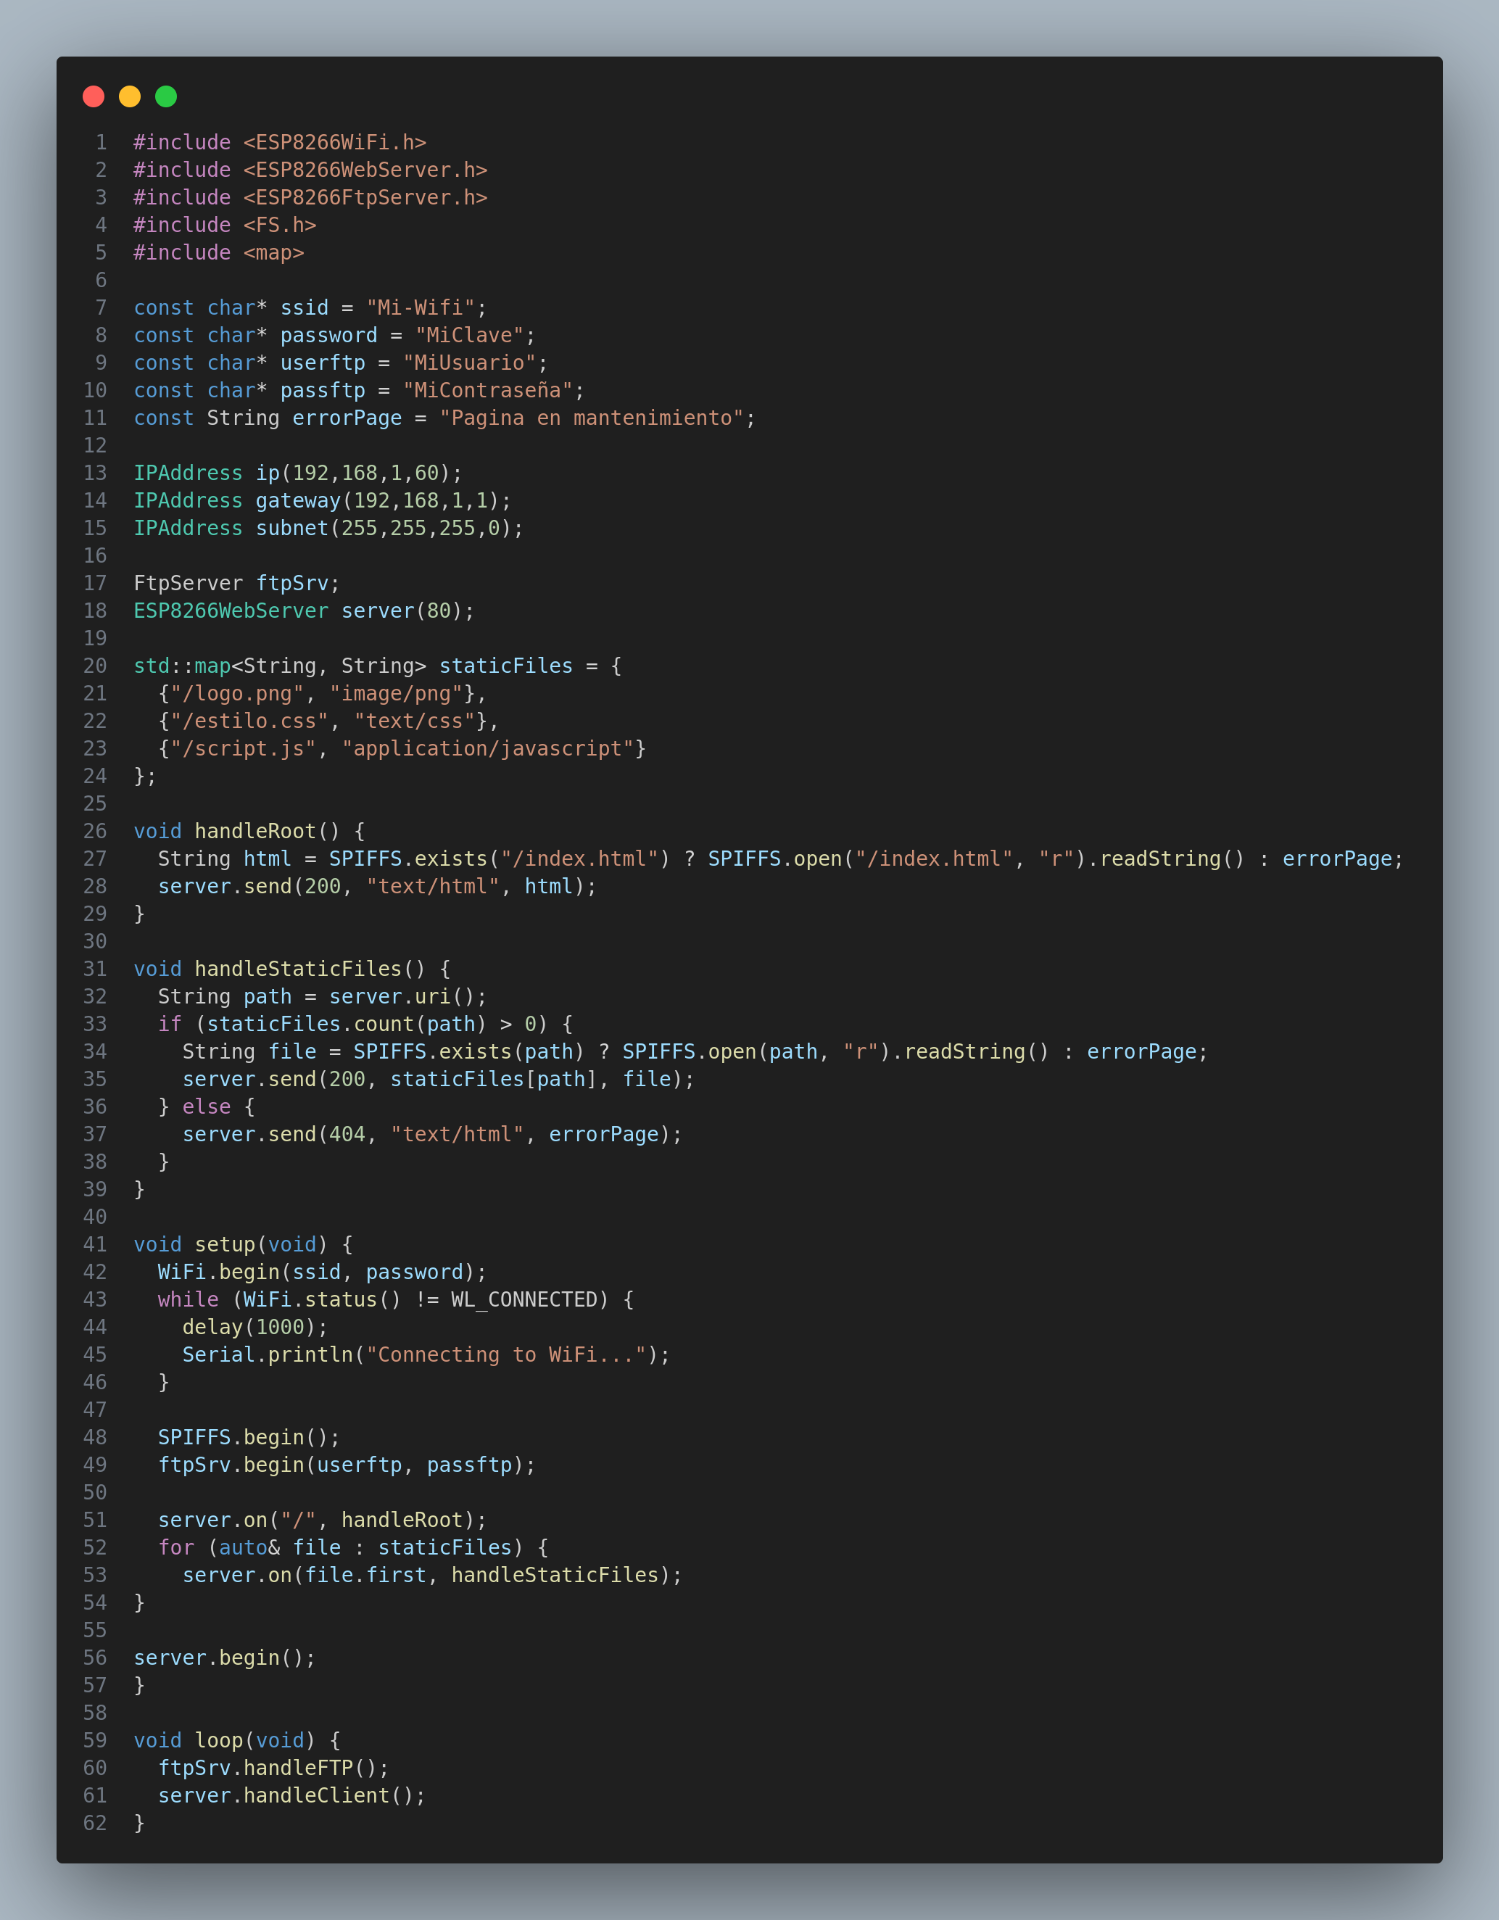Click the "application/javascript" string
The width and height of the screenshot is (1499, 1920).
click(488, 748)
